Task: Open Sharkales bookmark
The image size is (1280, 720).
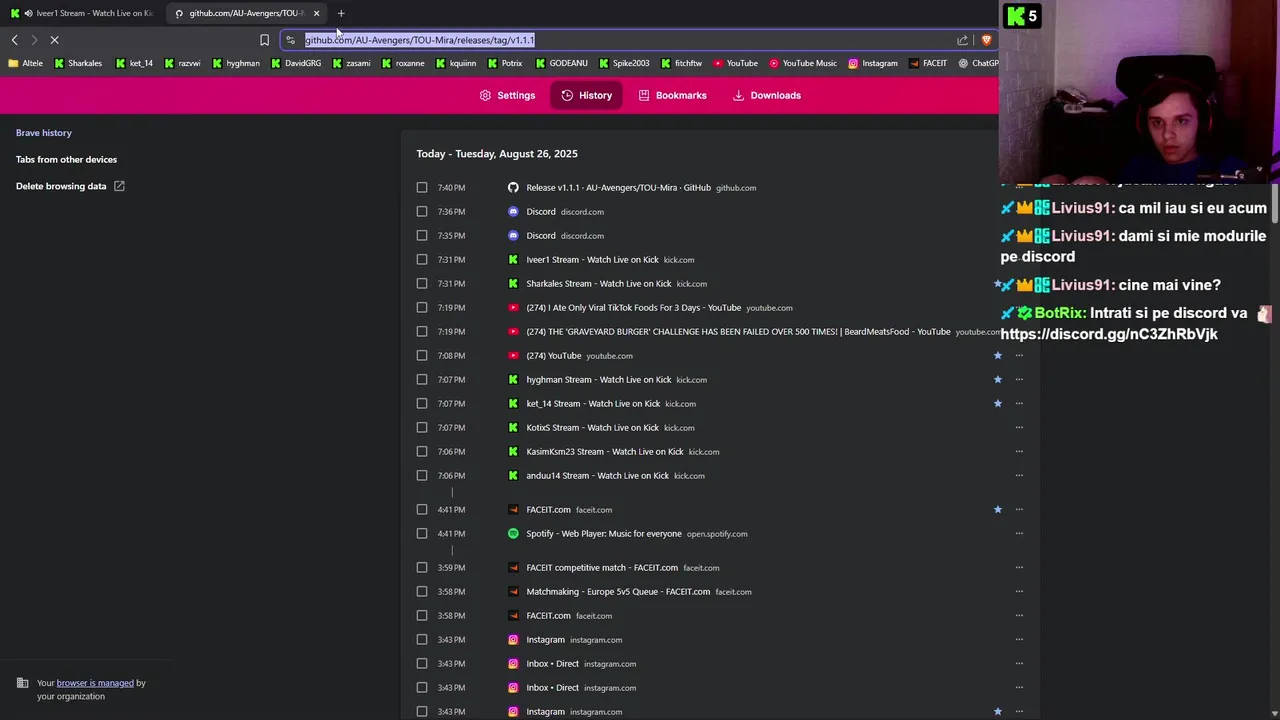Action: [78, 63]
